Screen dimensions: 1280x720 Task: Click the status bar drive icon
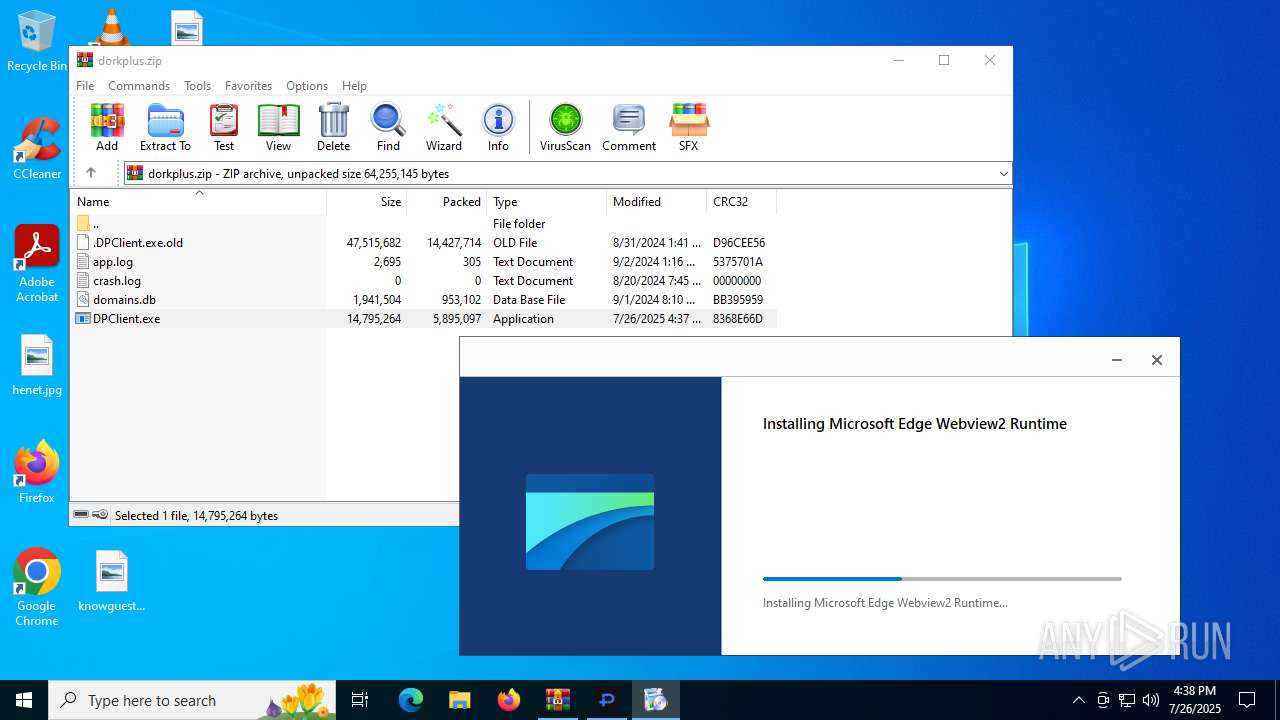pos(81,515)
